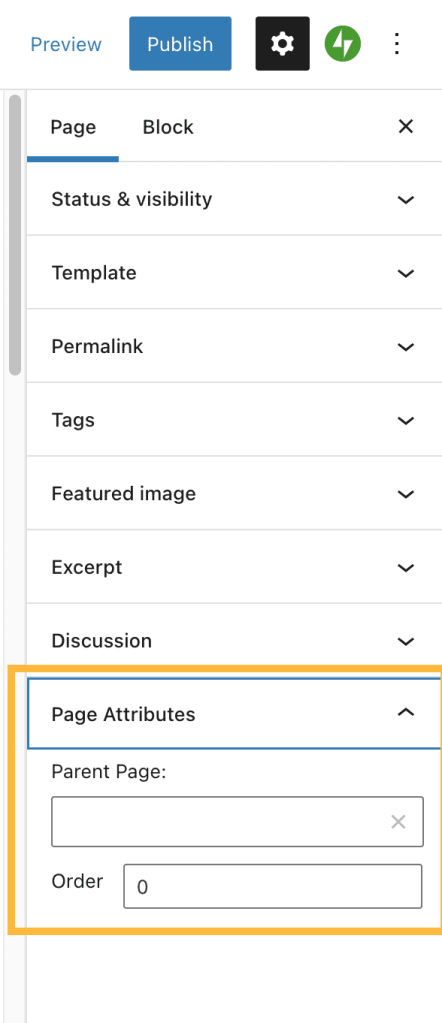Open the three-dot options menu
Screen dimensions: 442x1023
pos(397,44)
